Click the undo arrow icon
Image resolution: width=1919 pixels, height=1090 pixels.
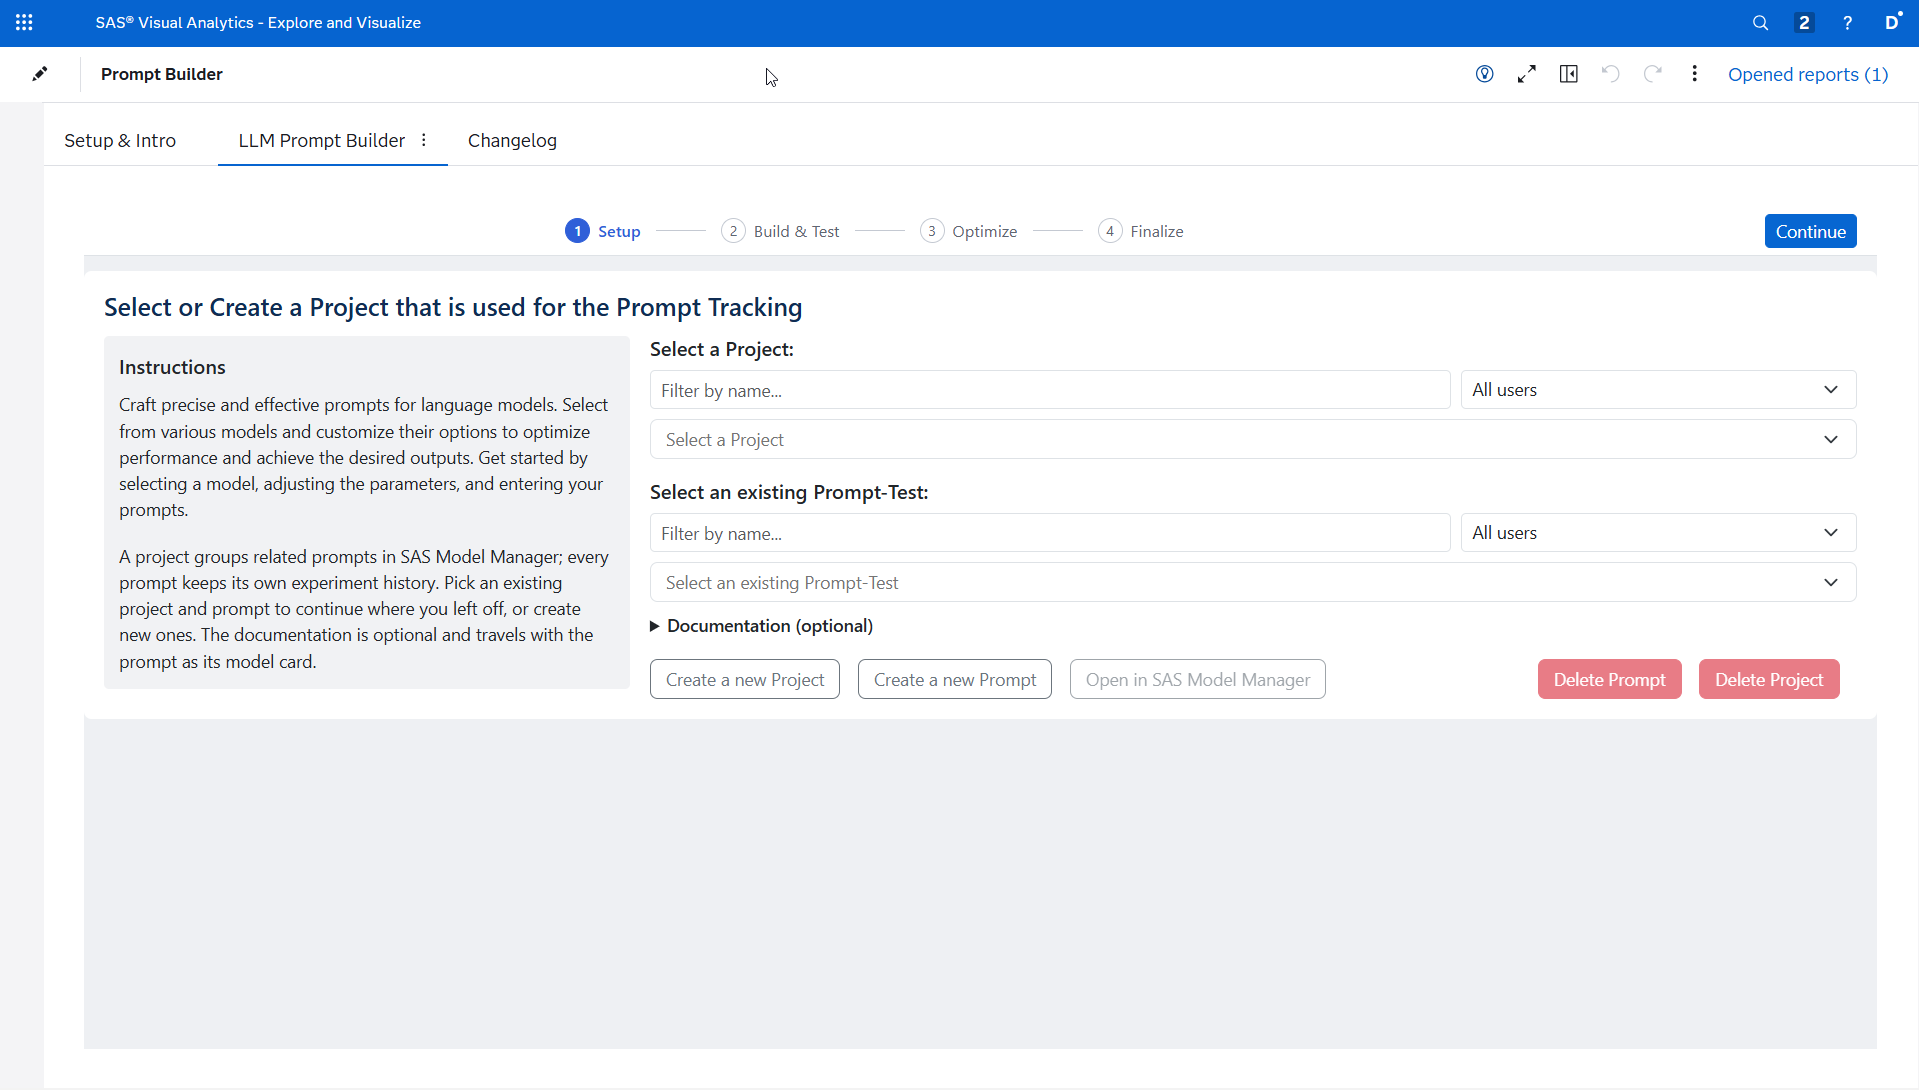(x=1611, y=74)
